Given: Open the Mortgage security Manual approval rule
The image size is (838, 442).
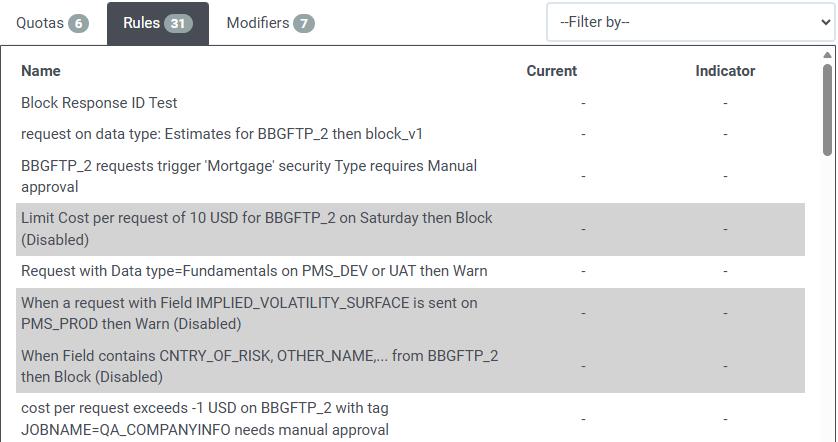Looking at the screenshot, I should click(x=249, y=176).
